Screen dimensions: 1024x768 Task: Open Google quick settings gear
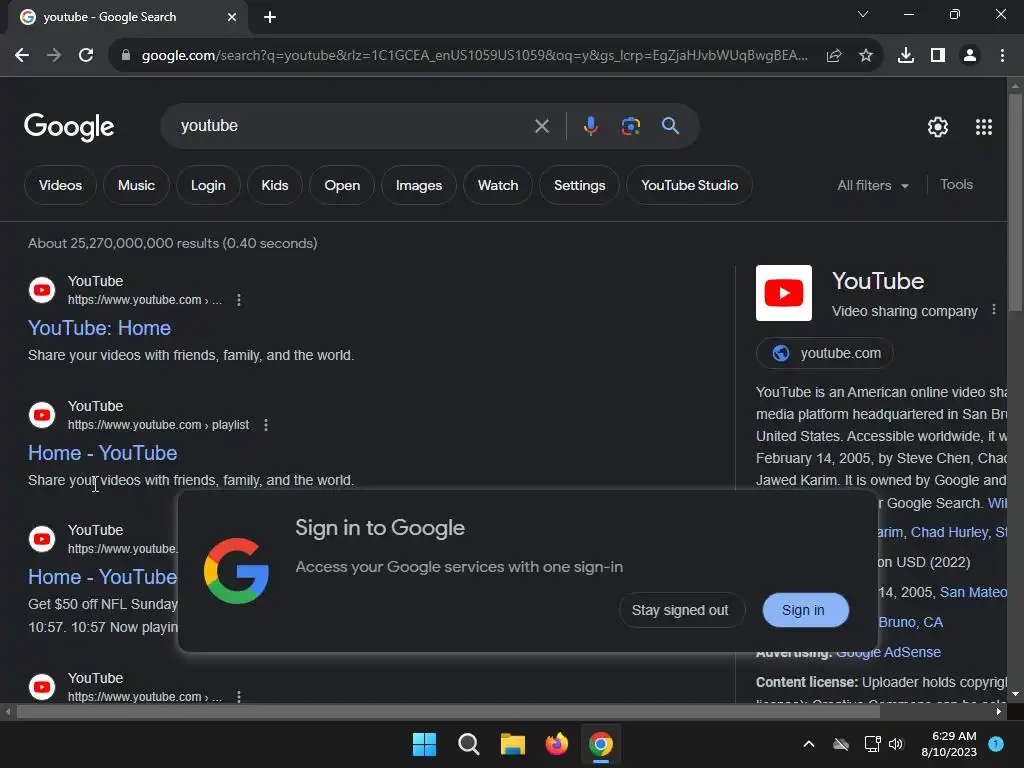click(938, 127)
